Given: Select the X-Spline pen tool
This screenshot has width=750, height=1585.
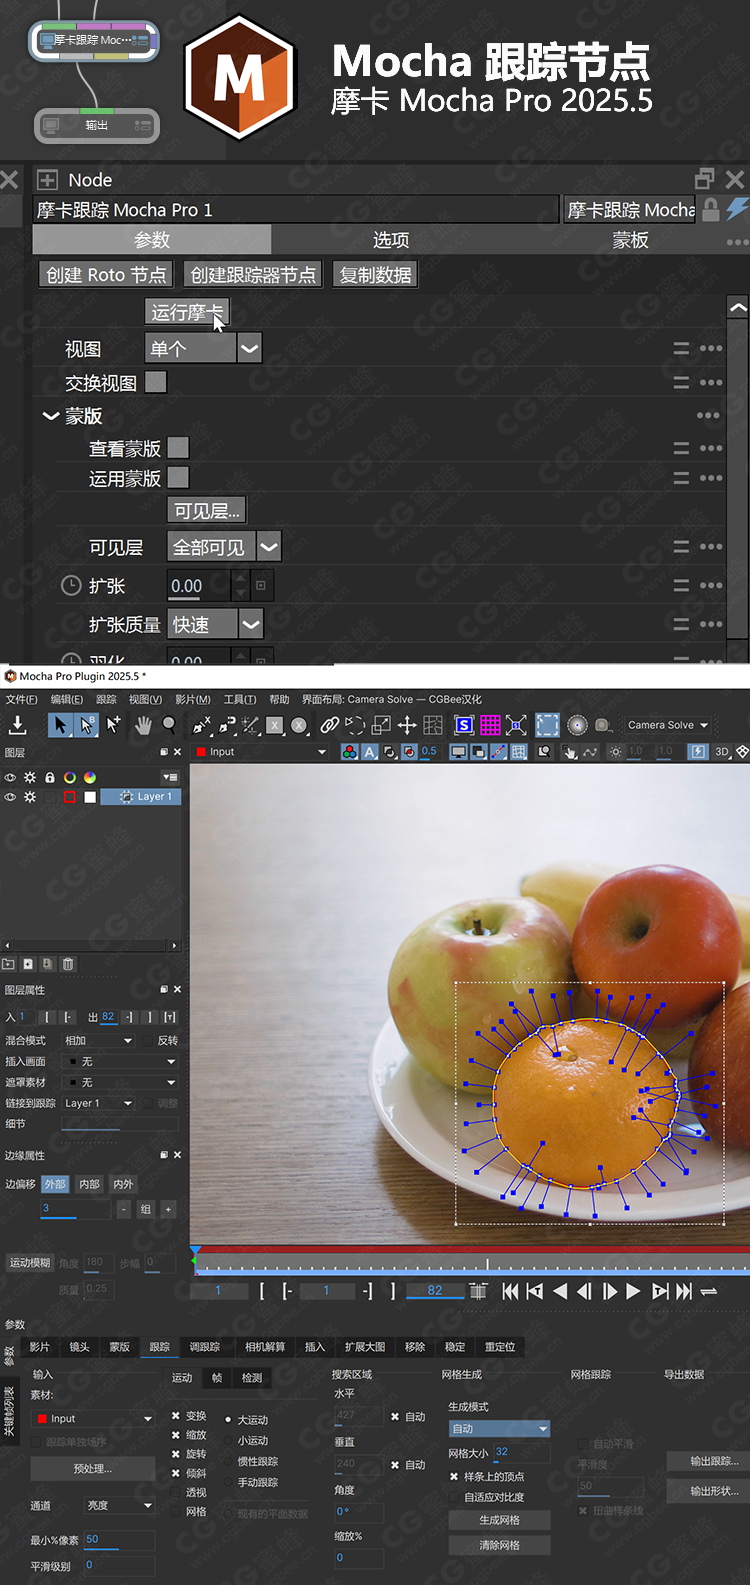Looking at the screenshot, I should [202, 725].
